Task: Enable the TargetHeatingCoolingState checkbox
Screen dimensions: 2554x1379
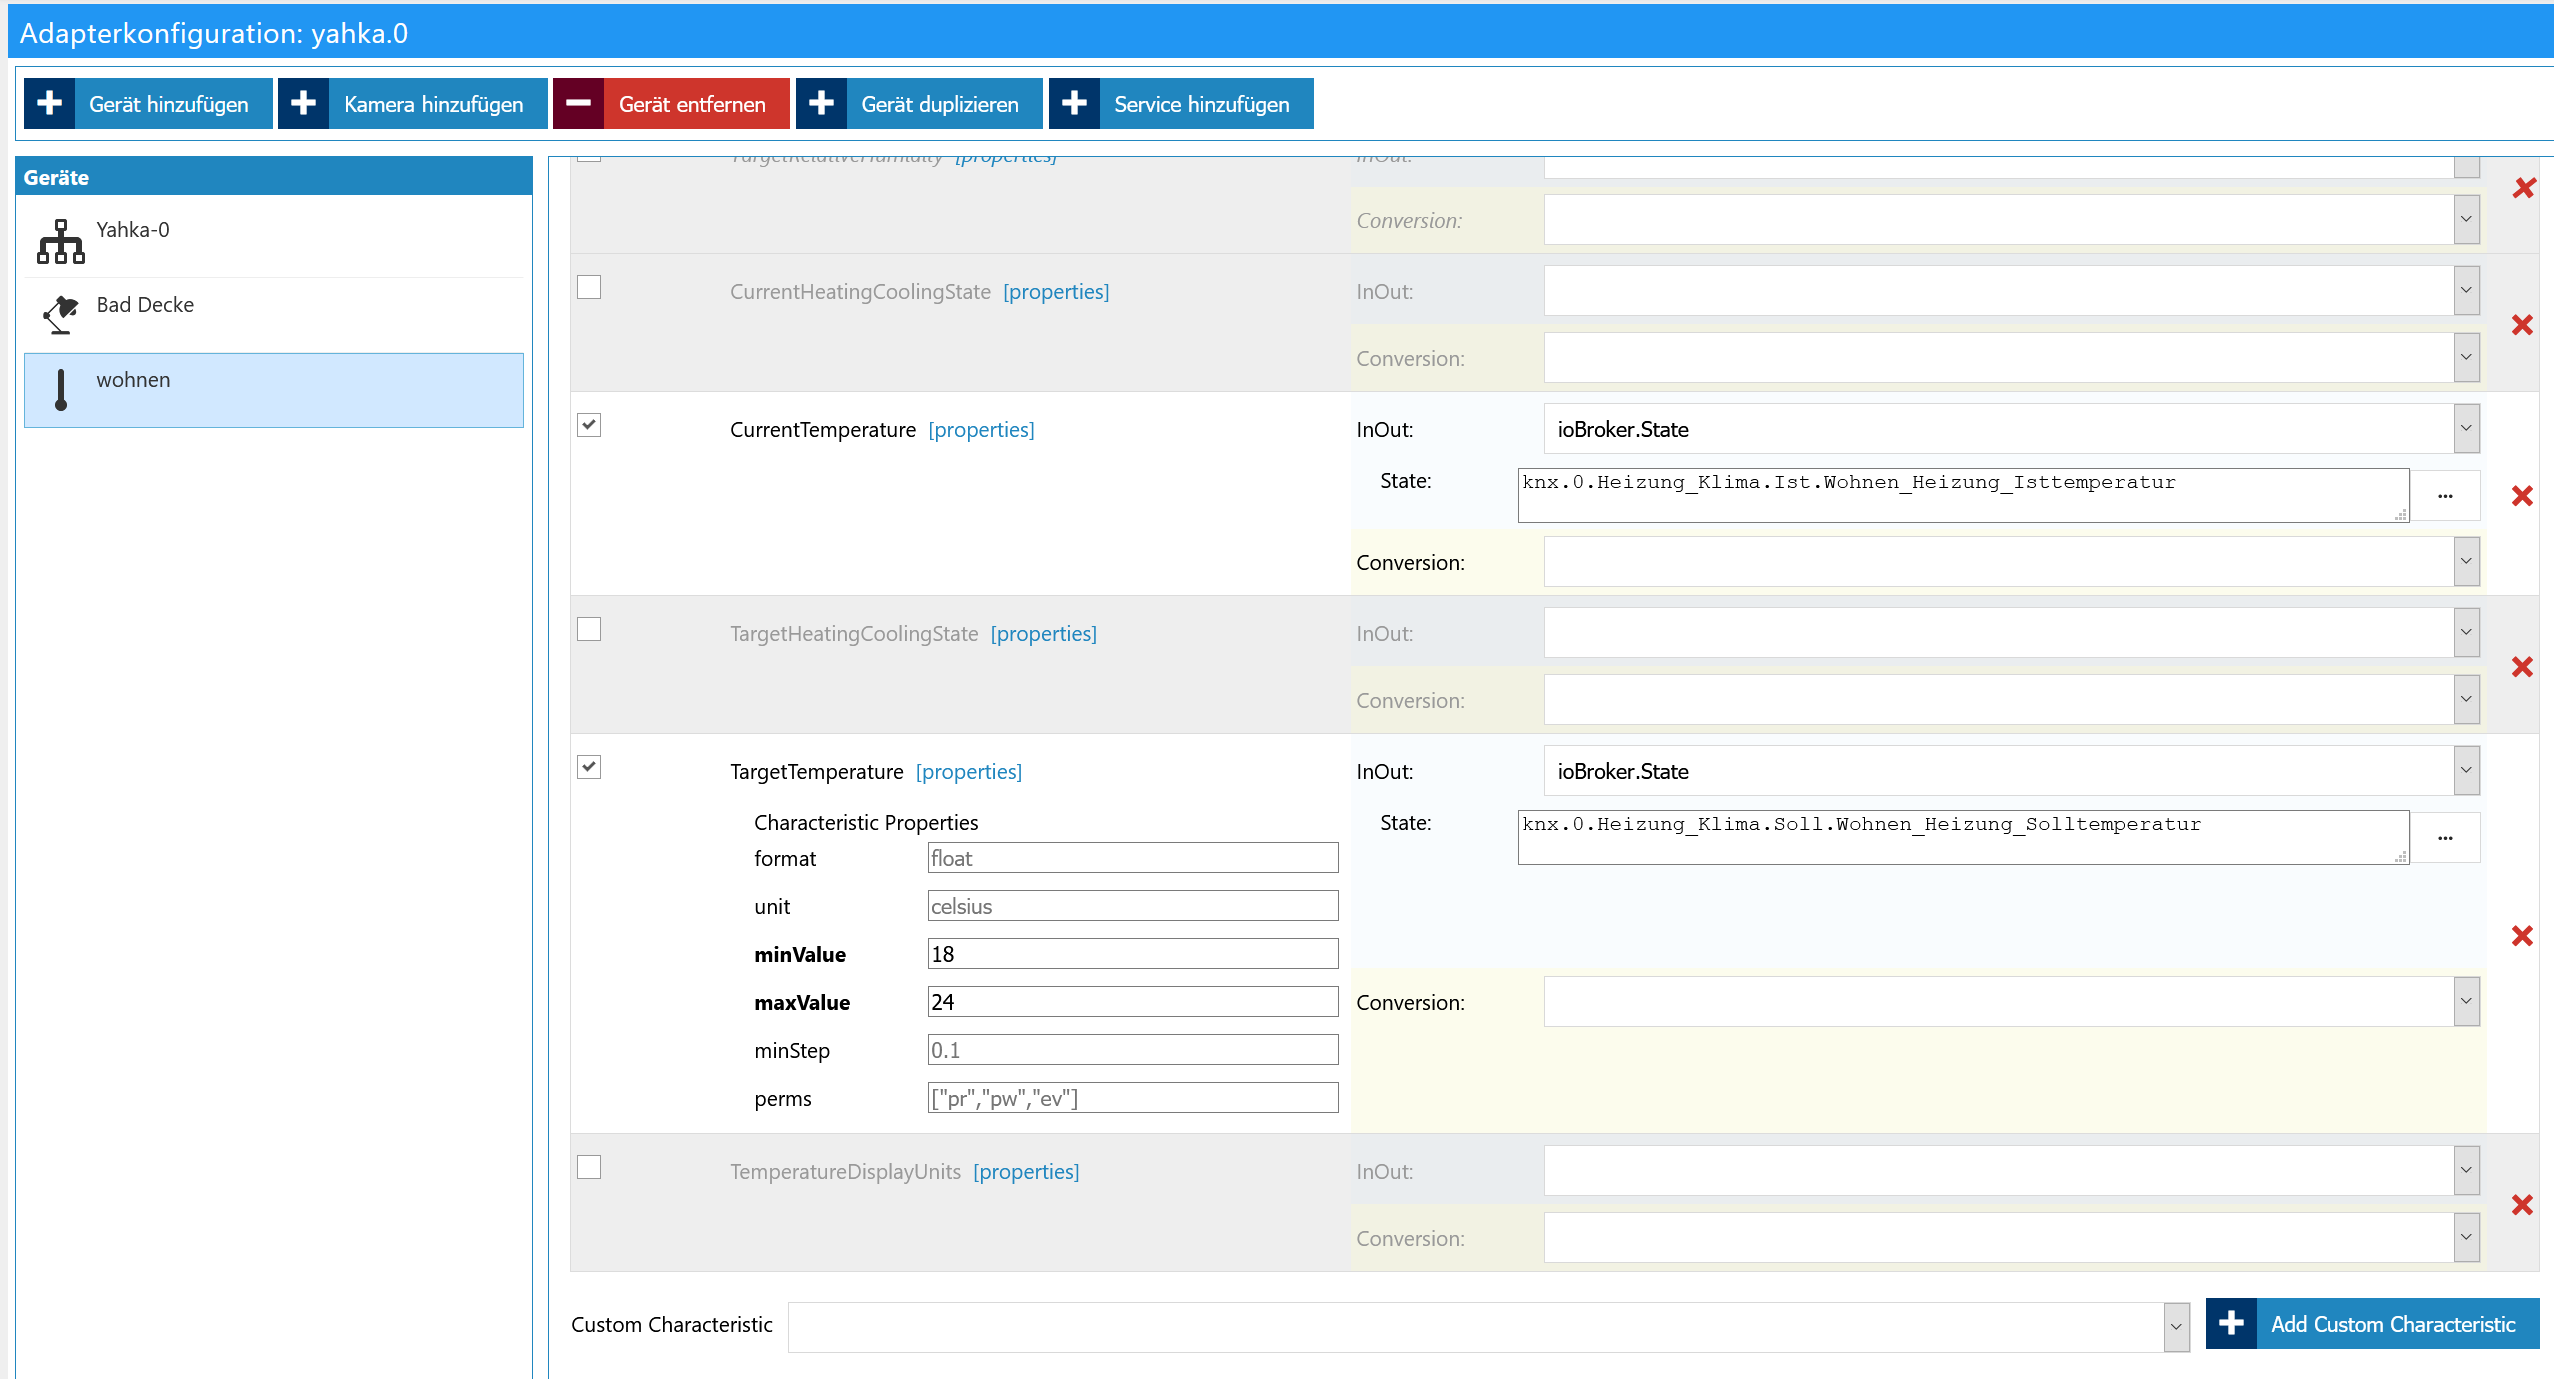Action: [x=589, y=629]
